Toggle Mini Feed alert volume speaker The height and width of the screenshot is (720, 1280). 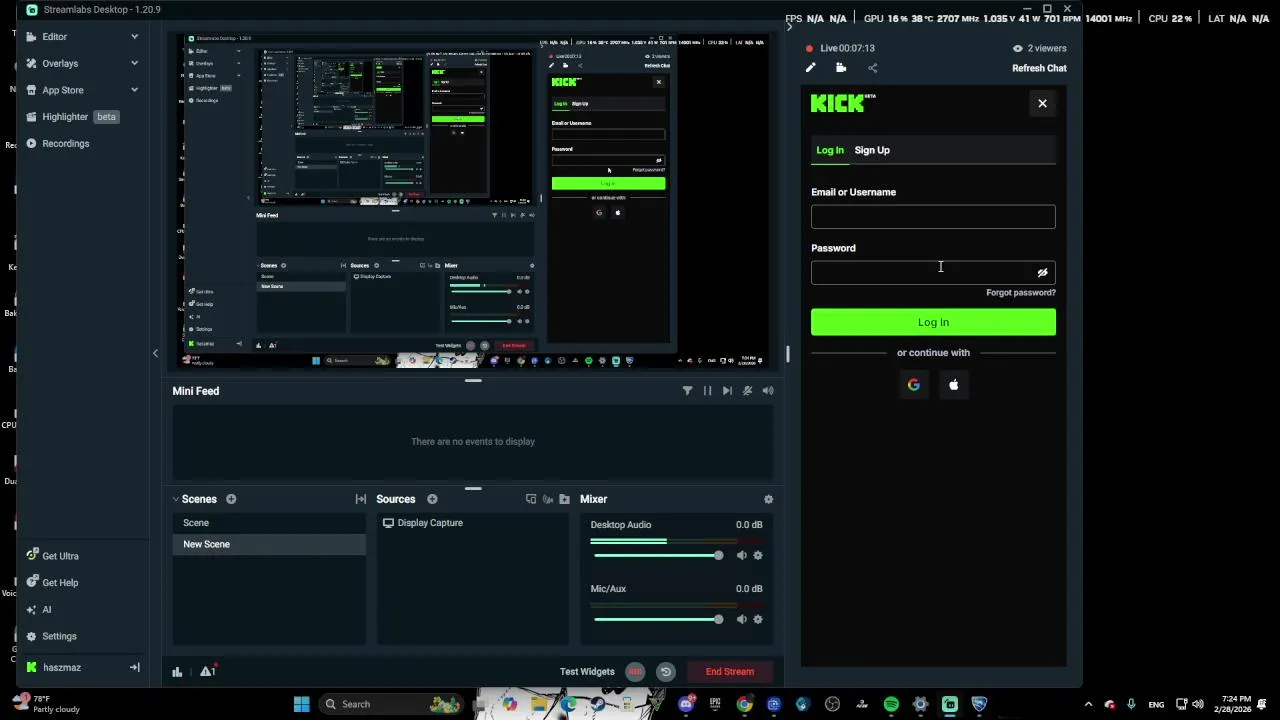pos(768,391)
